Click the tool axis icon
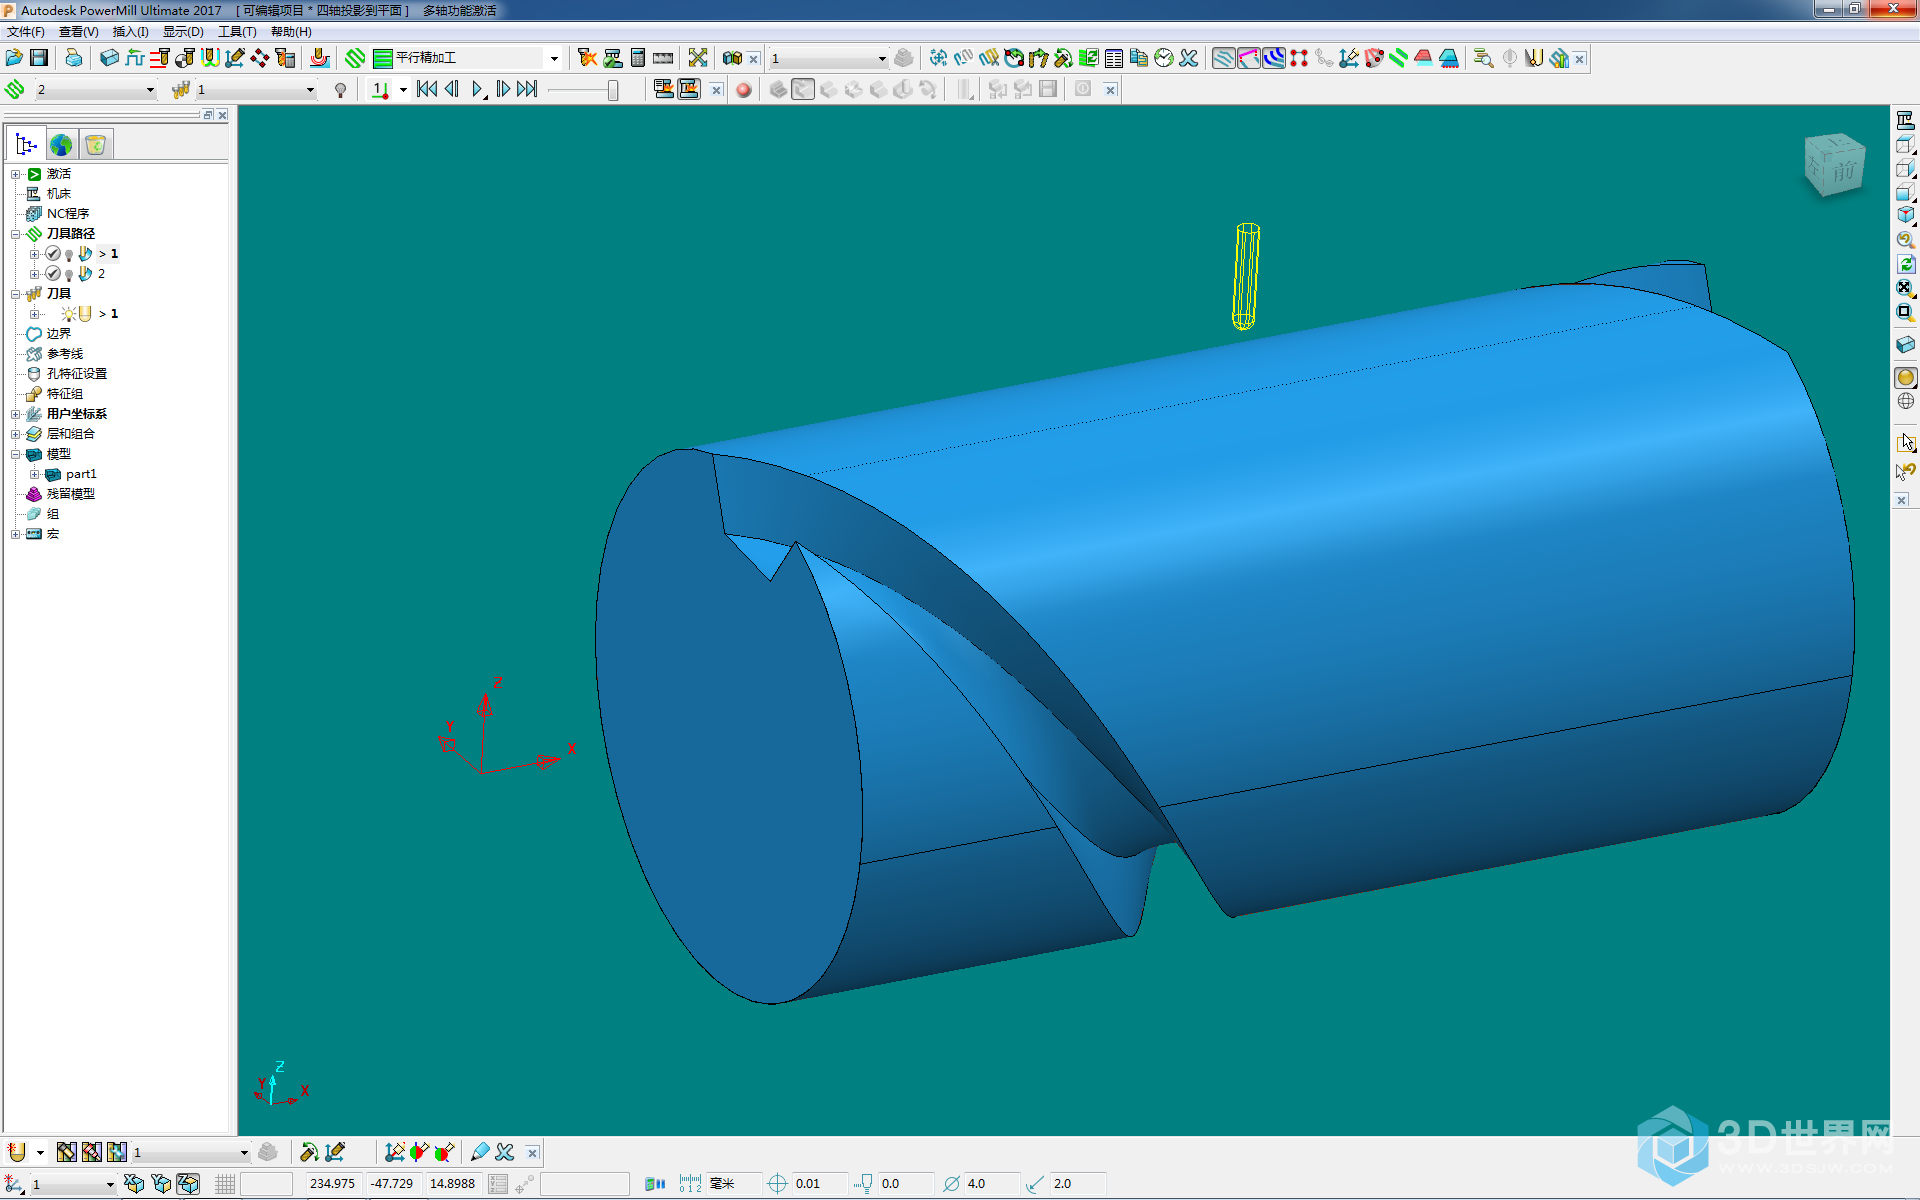This screenshot has height=1200, width=1920. (x=235, y=58)
